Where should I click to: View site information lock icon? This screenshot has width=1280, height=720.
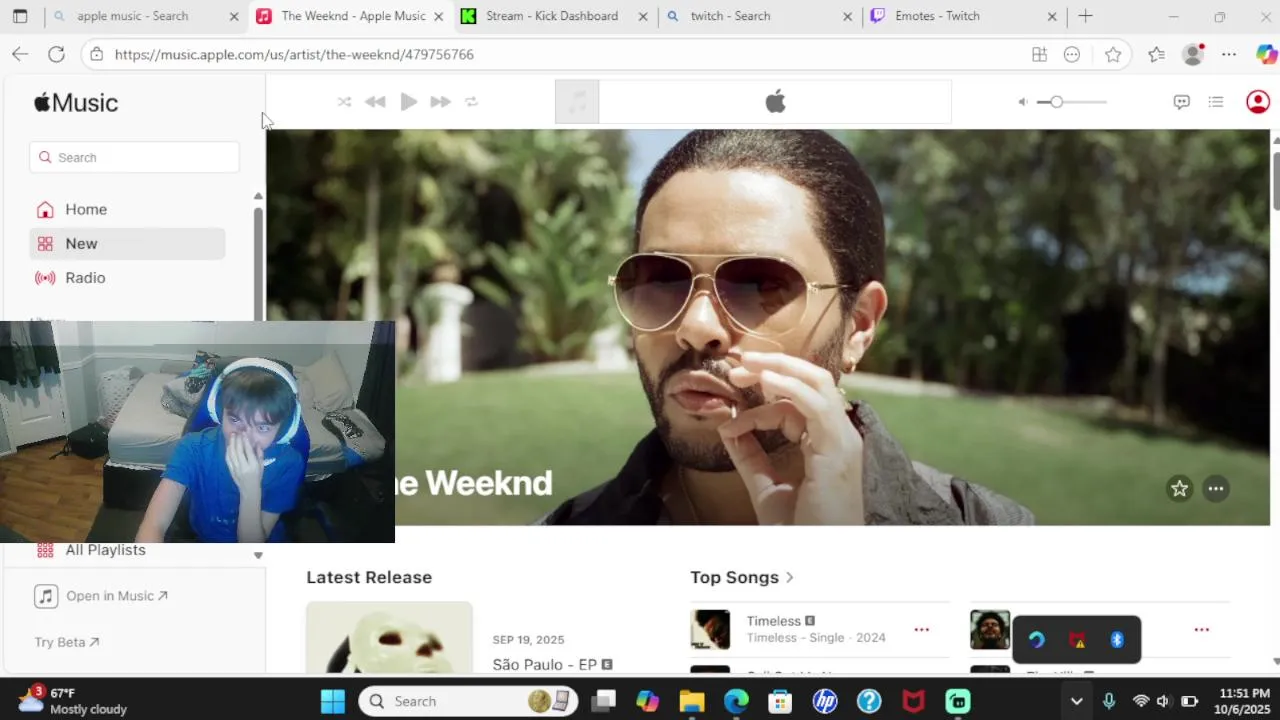[96, 55]
